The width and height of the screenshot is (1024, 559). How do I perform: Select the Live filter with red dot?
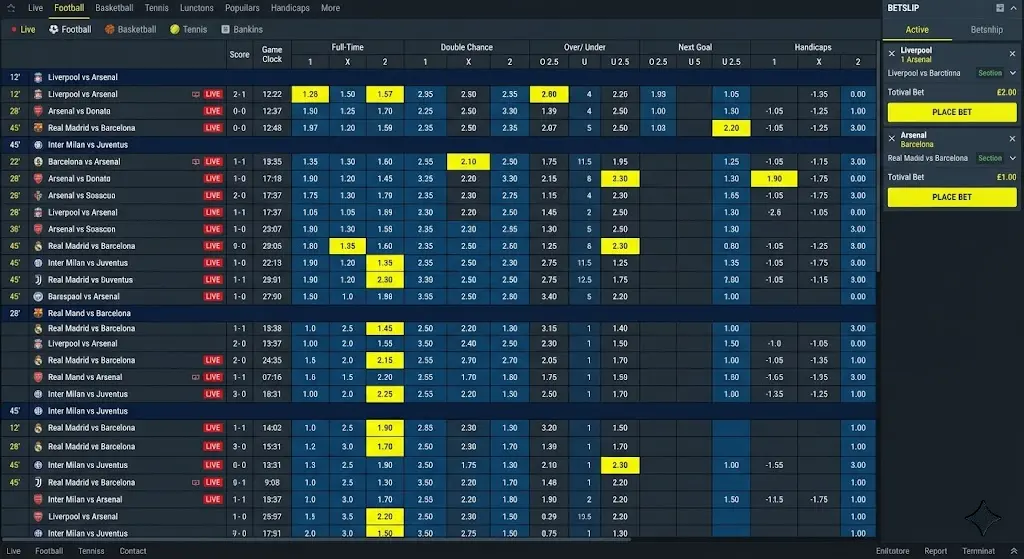(24, 29)
